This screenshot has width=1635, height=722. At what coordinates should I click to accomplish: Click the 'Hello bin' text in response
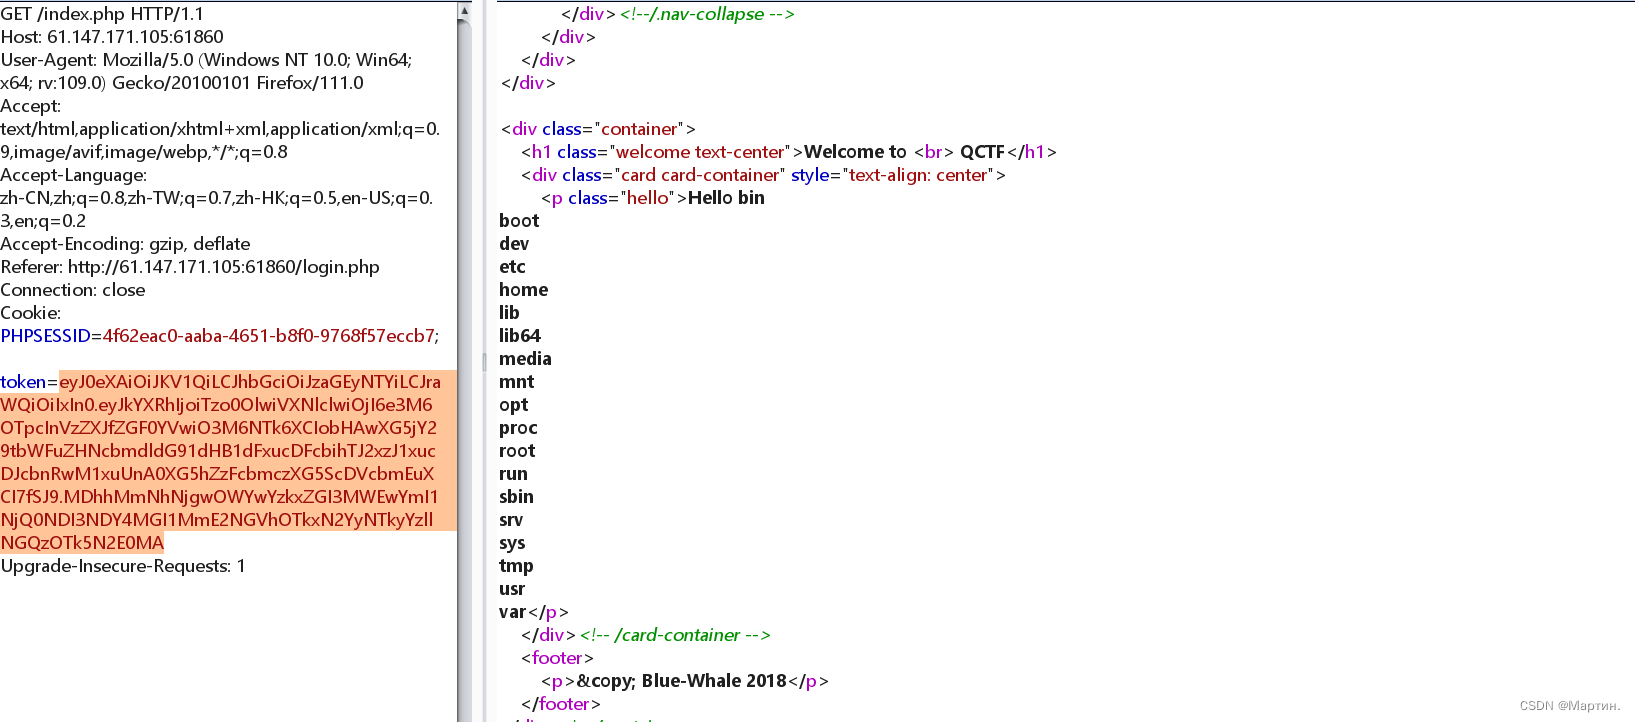click(x=726, y=198)
